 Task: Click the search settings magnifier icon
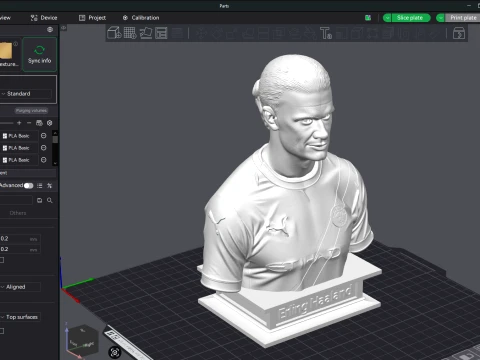(50, 200)
